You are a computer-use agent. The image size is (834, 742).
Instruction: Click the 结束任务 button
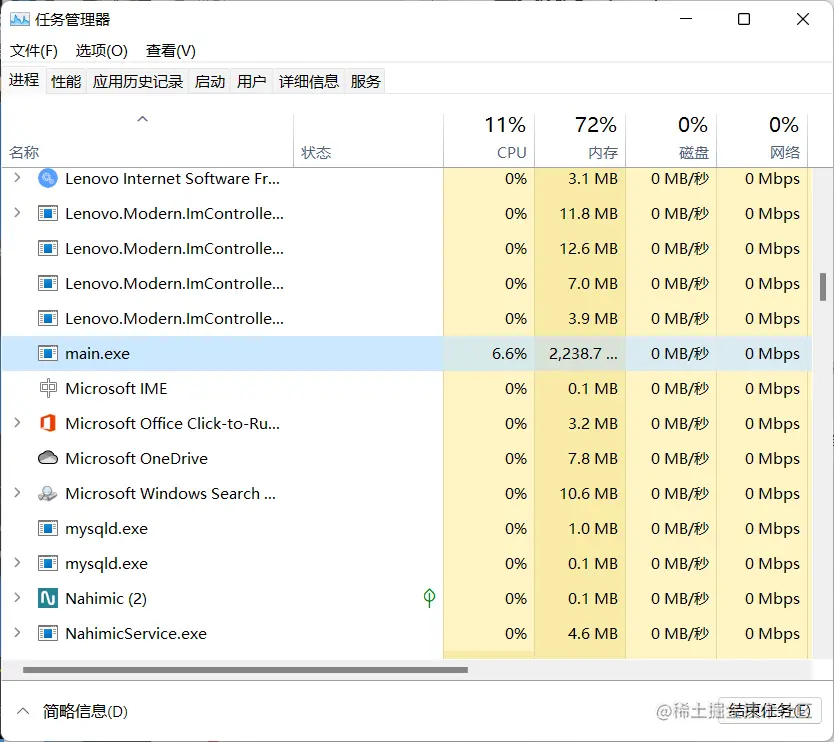[769, 711]
